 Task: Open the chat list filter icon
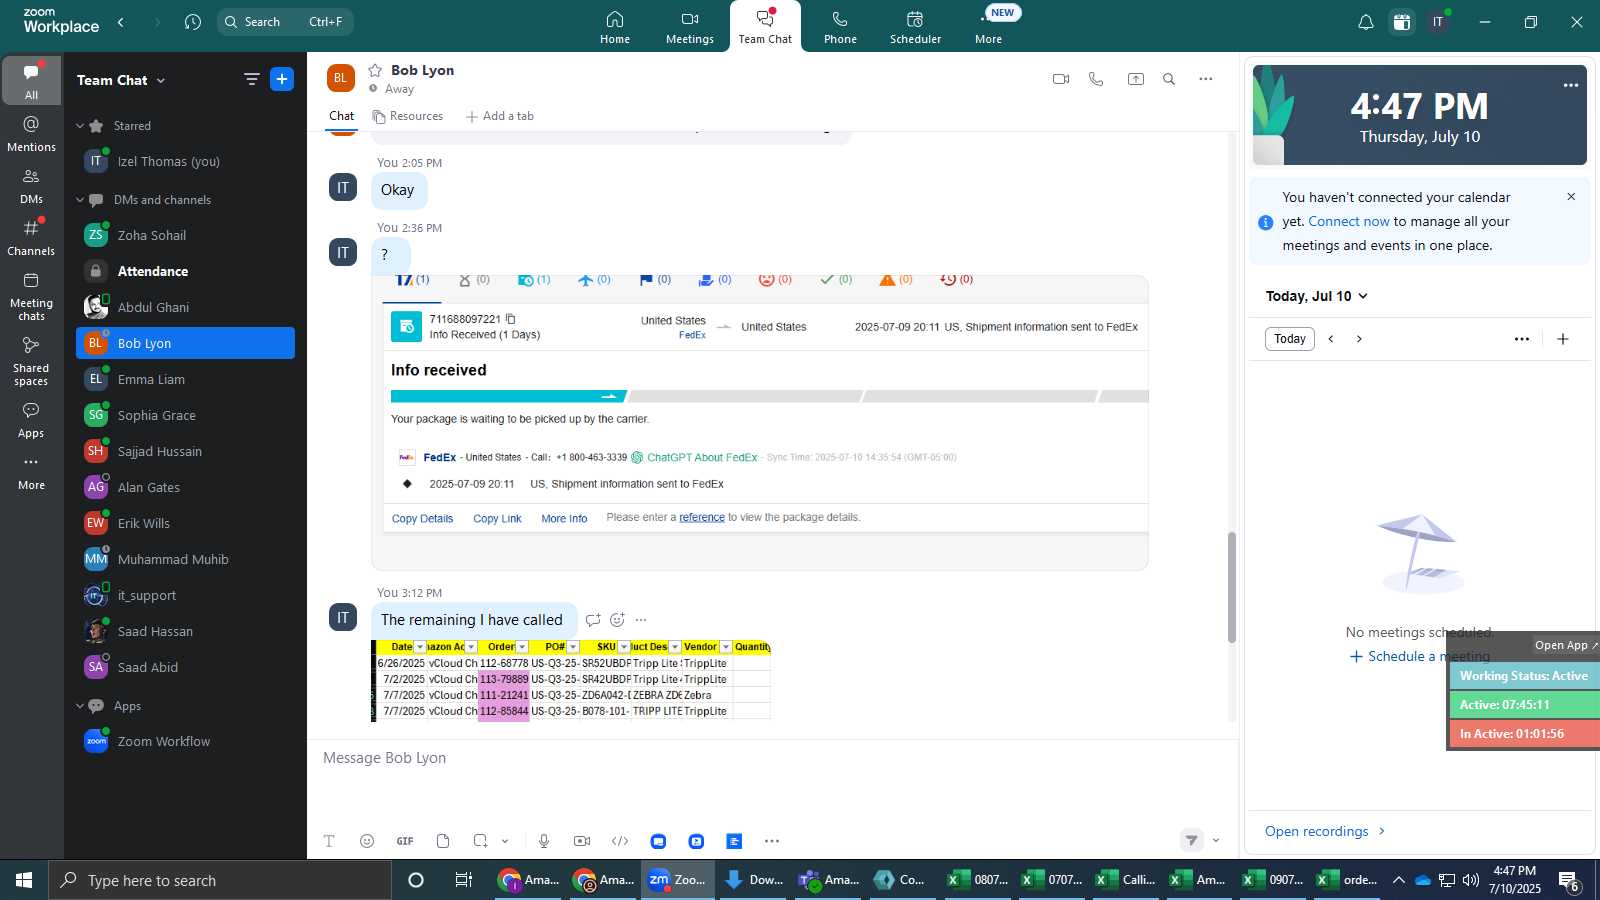tap(251, 79)
